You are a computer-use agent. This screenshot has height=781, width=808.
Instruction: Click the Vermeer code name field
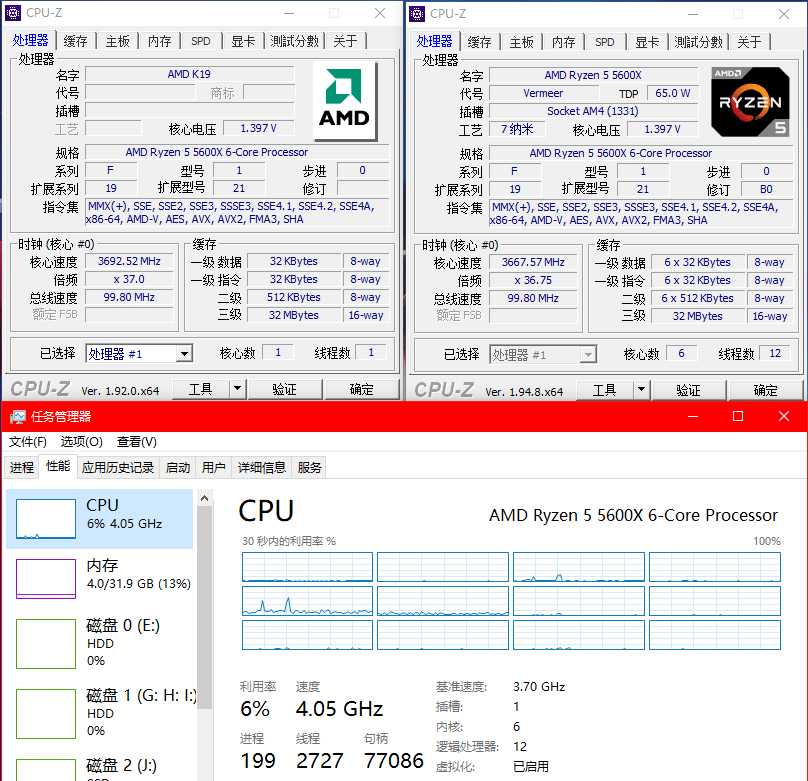pos(543,93)
